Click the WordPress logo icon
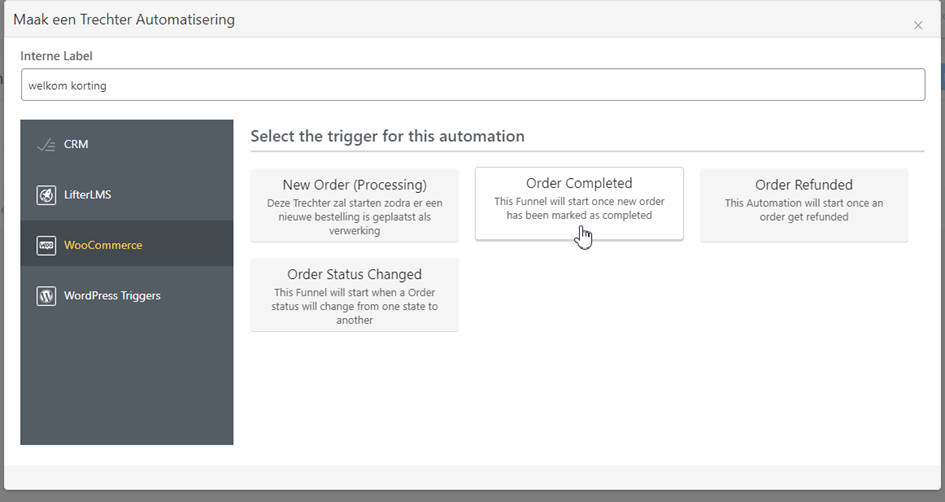This screenshot has height=502, width=945. point(46,296)
